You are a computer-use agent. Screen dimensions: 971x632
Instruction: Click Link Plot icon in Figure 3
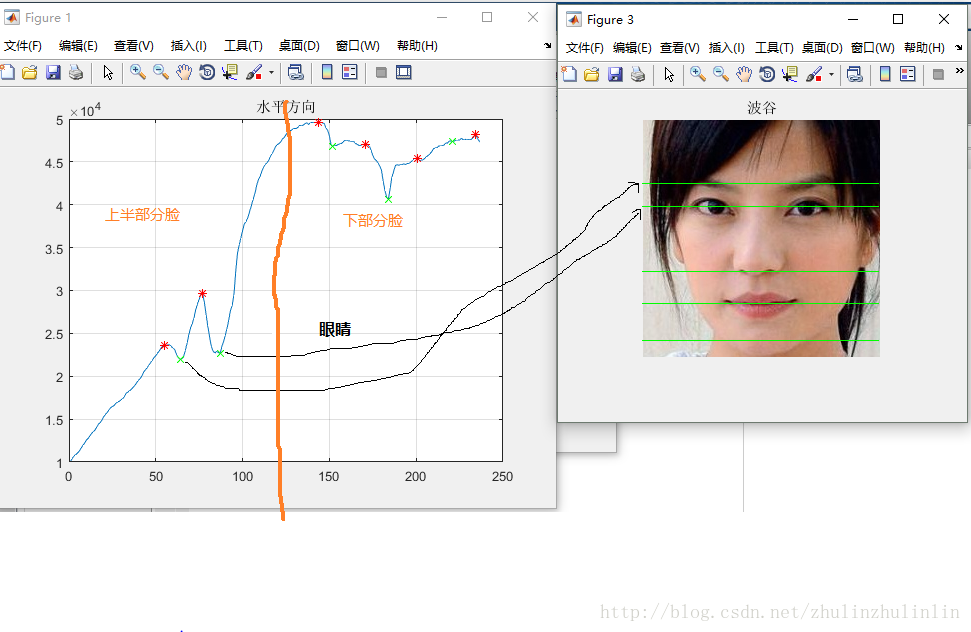855,75
